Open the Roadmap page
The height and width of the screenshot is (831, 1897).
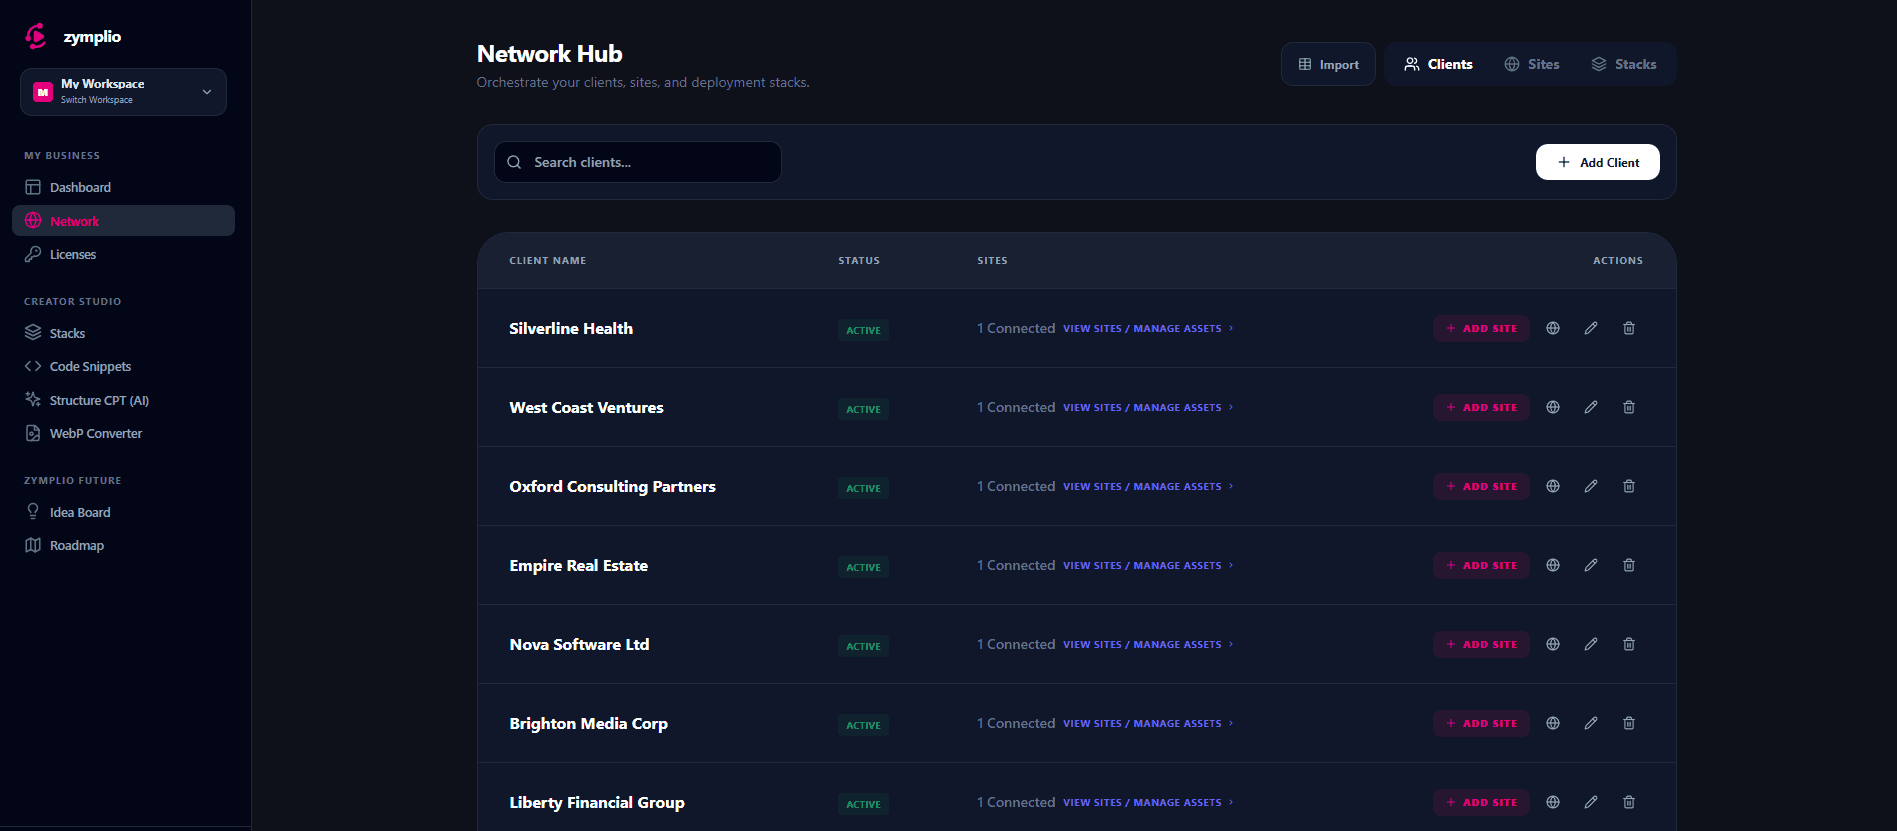[123, 545]
